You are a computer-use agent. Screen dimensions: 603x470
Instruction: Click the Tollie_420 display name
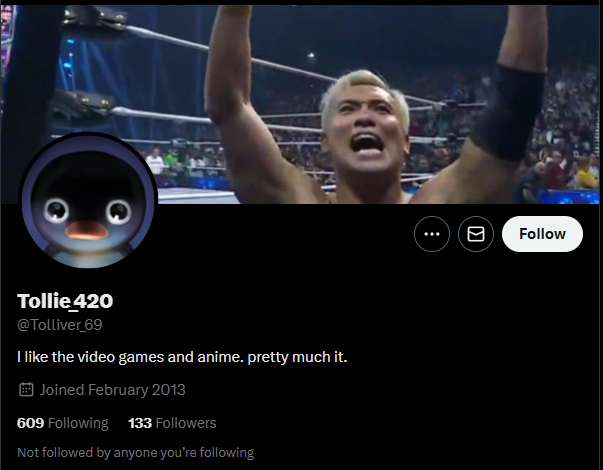pos(65,301)
